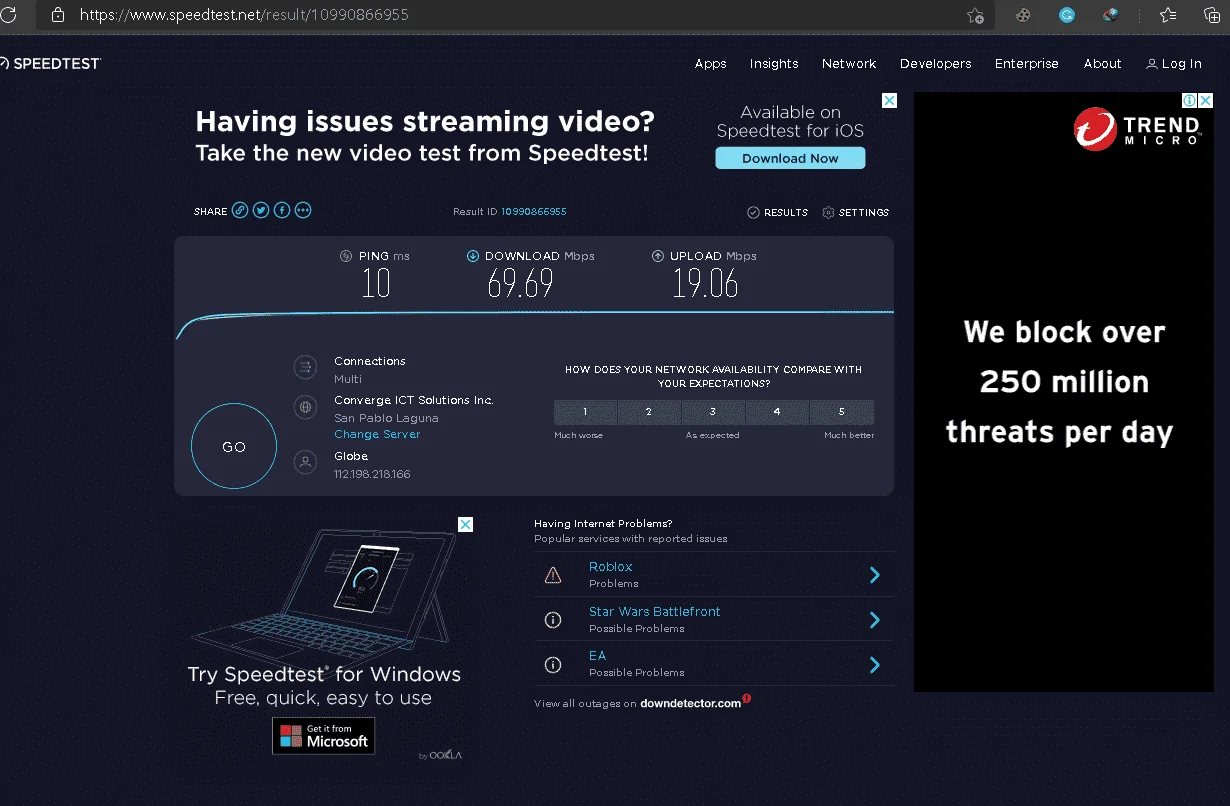Open the Developers menu
This screenshot has height=806, width=1230.
click(x=935, y=63)
